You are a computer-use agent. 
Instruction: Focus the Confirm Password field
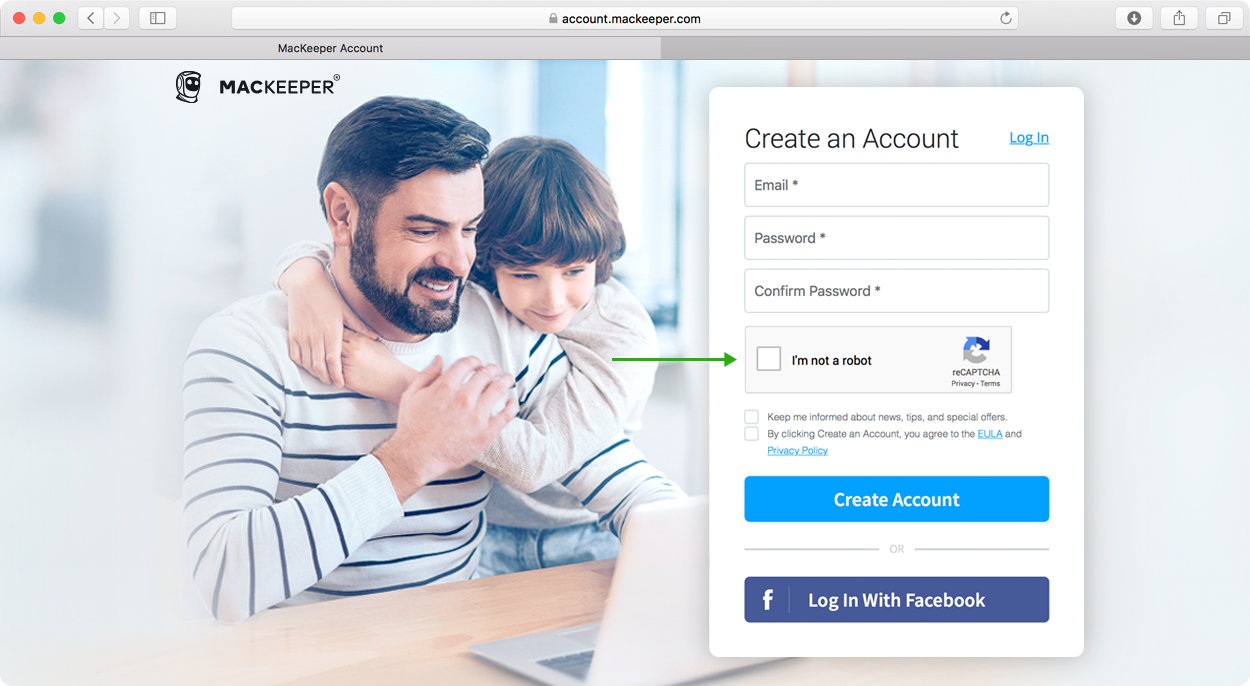coord(896,291)
